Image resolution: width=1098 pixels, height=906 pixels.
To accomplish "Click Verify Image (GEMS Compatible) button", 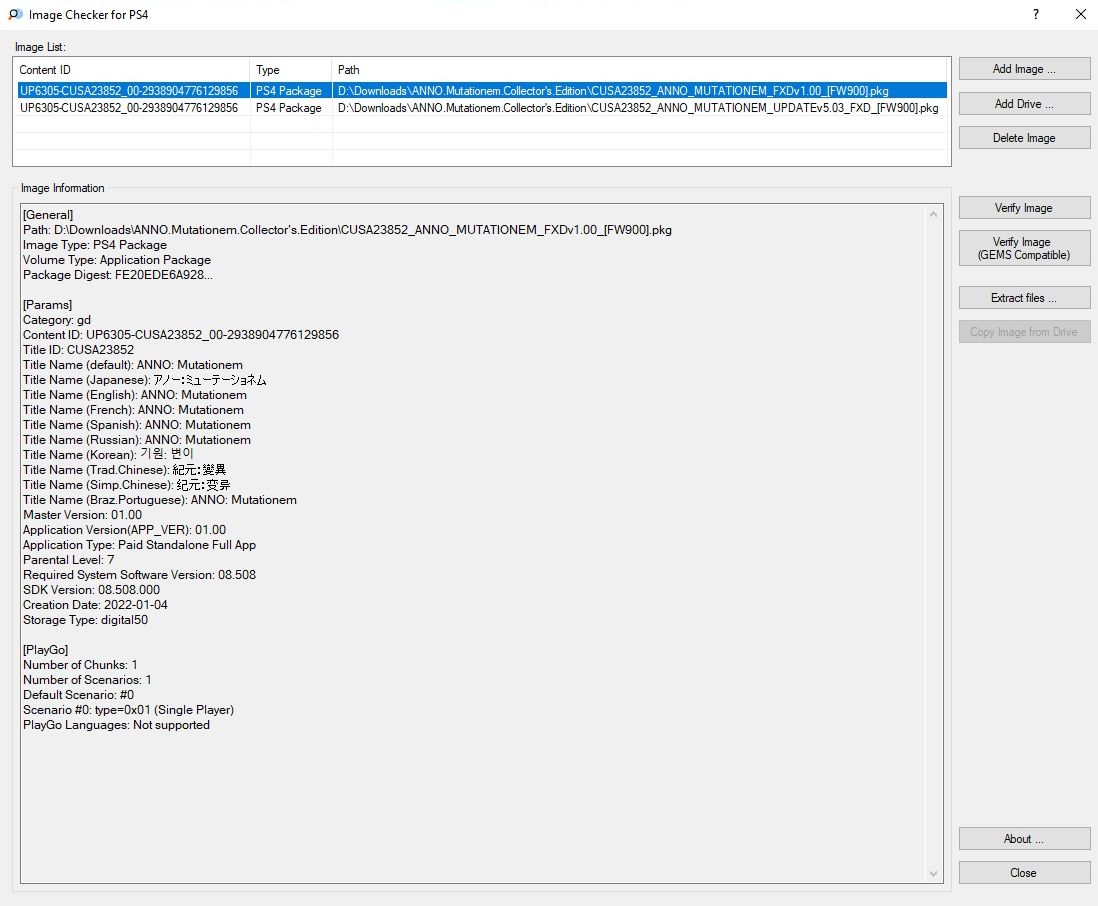I will [x=1024, y=249].
